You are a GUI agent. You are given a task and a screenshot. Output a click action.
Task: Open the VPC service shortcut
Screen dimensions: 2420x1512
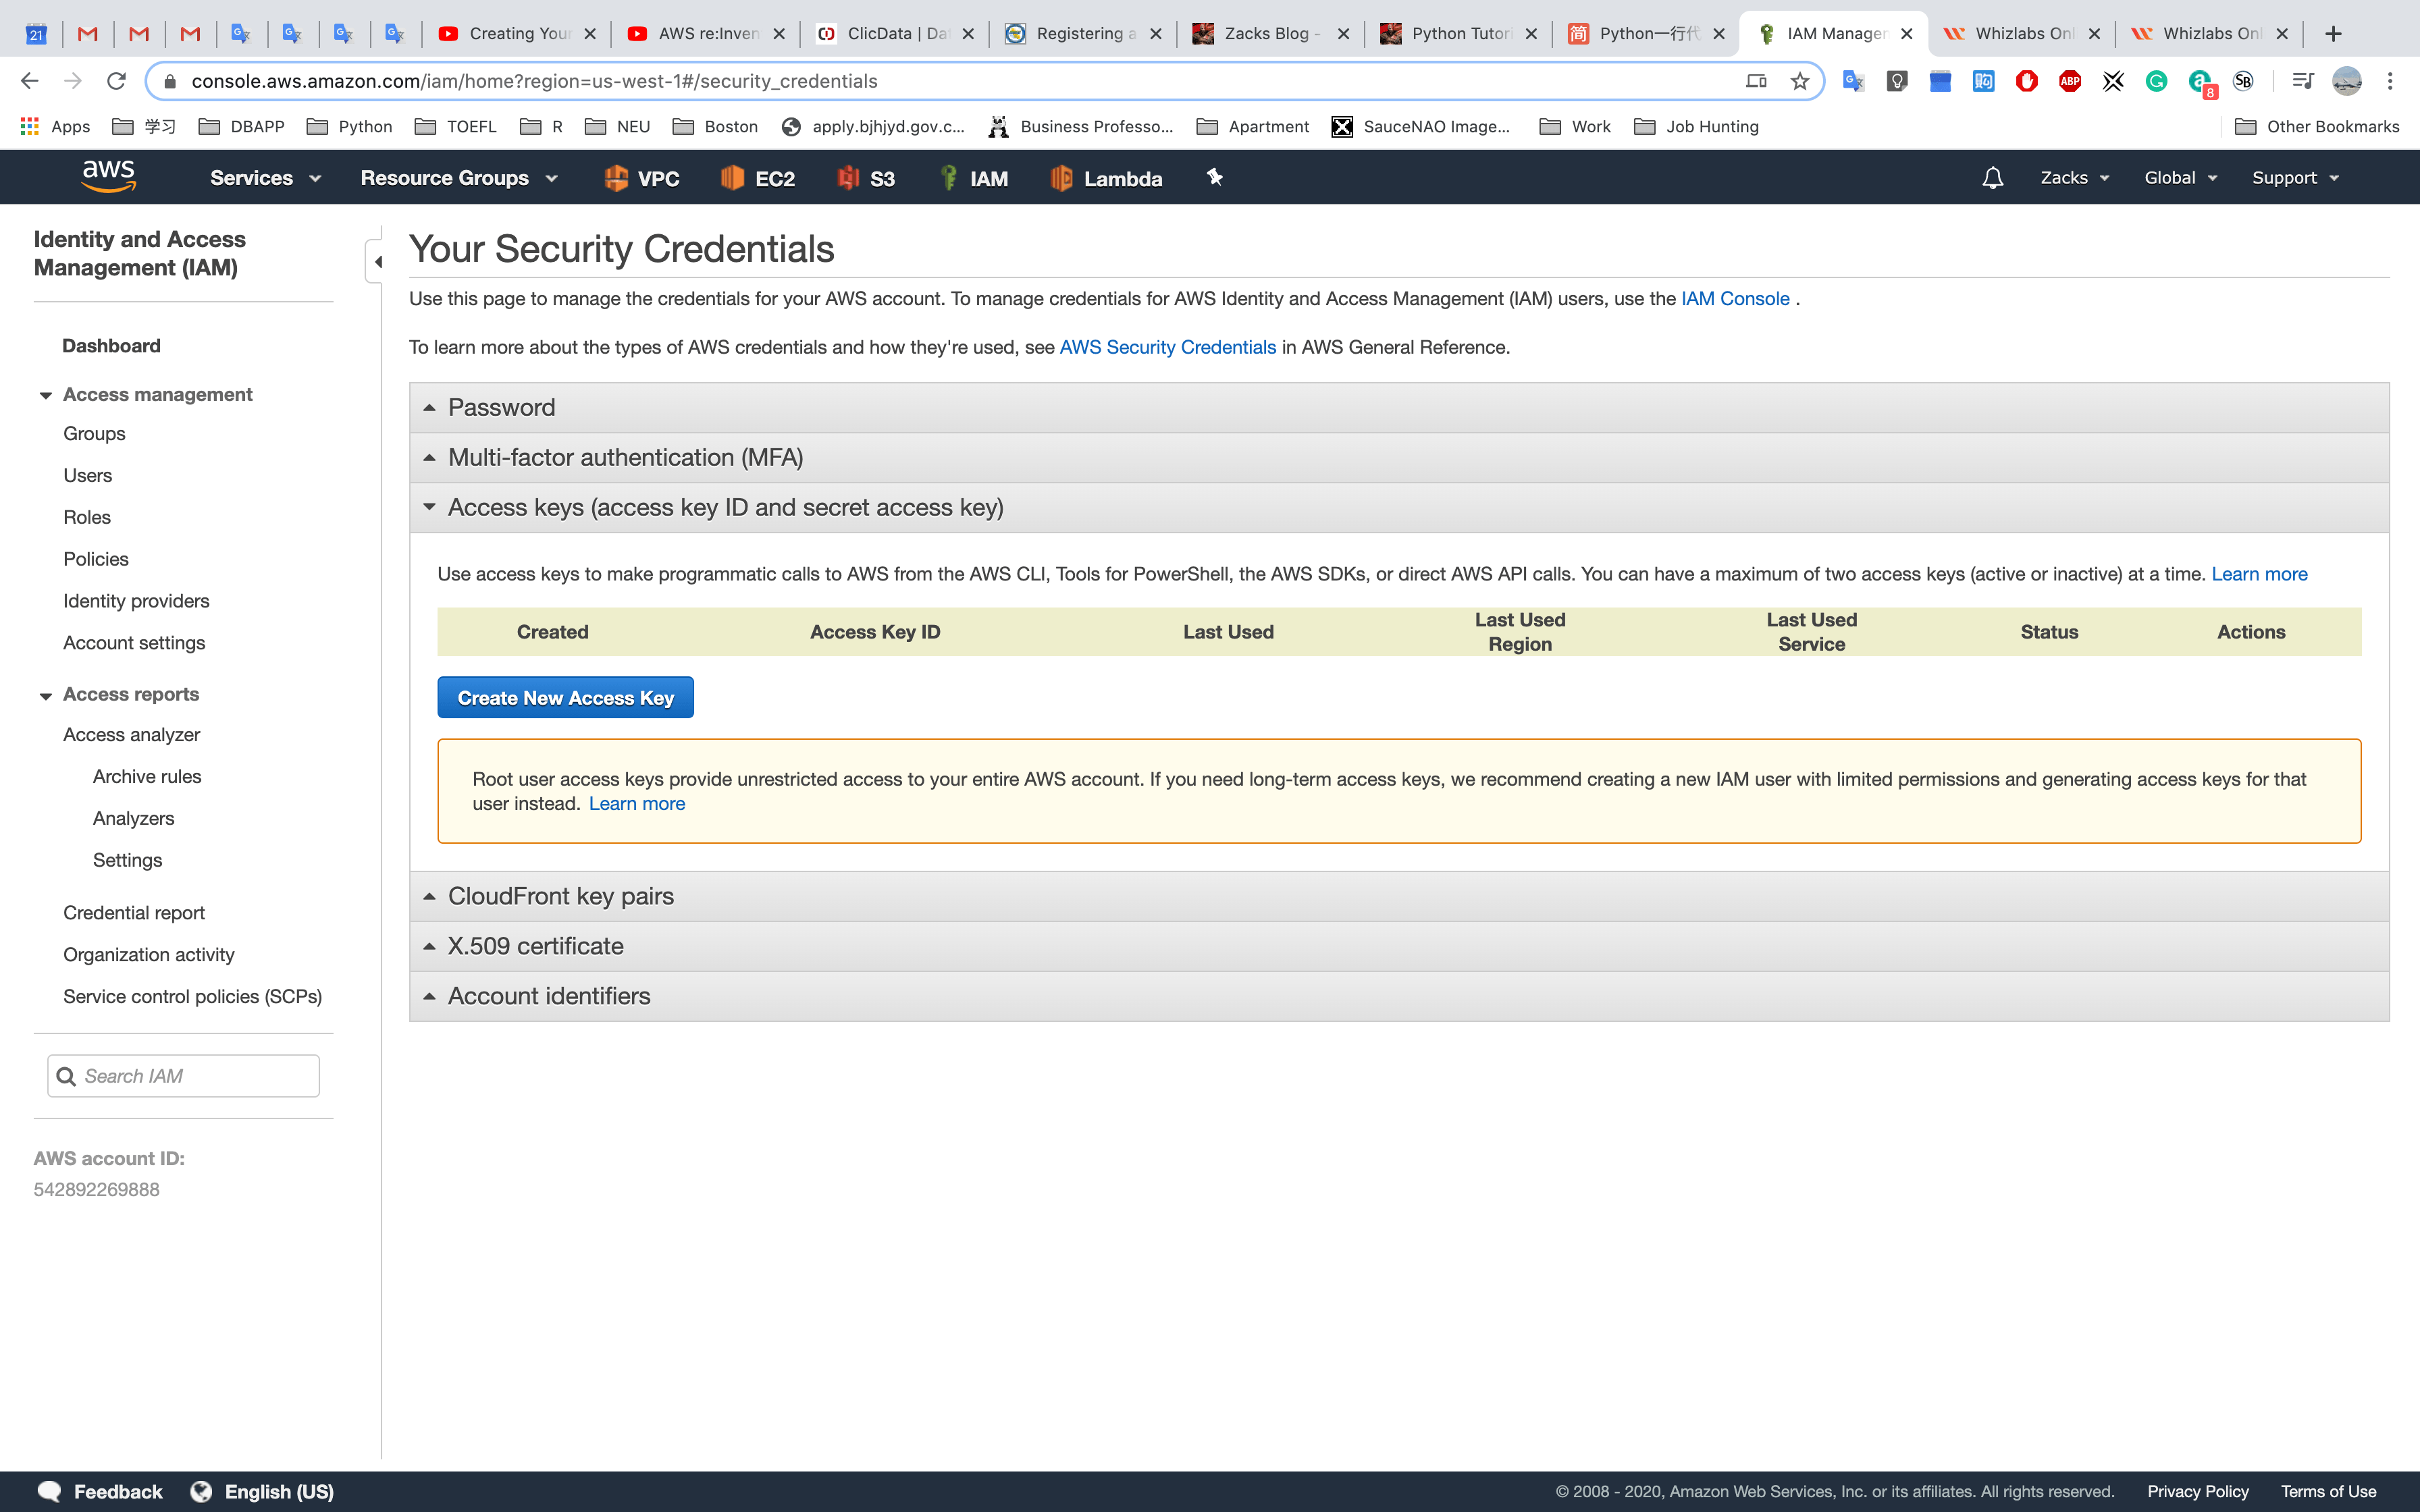coord(641,177)
